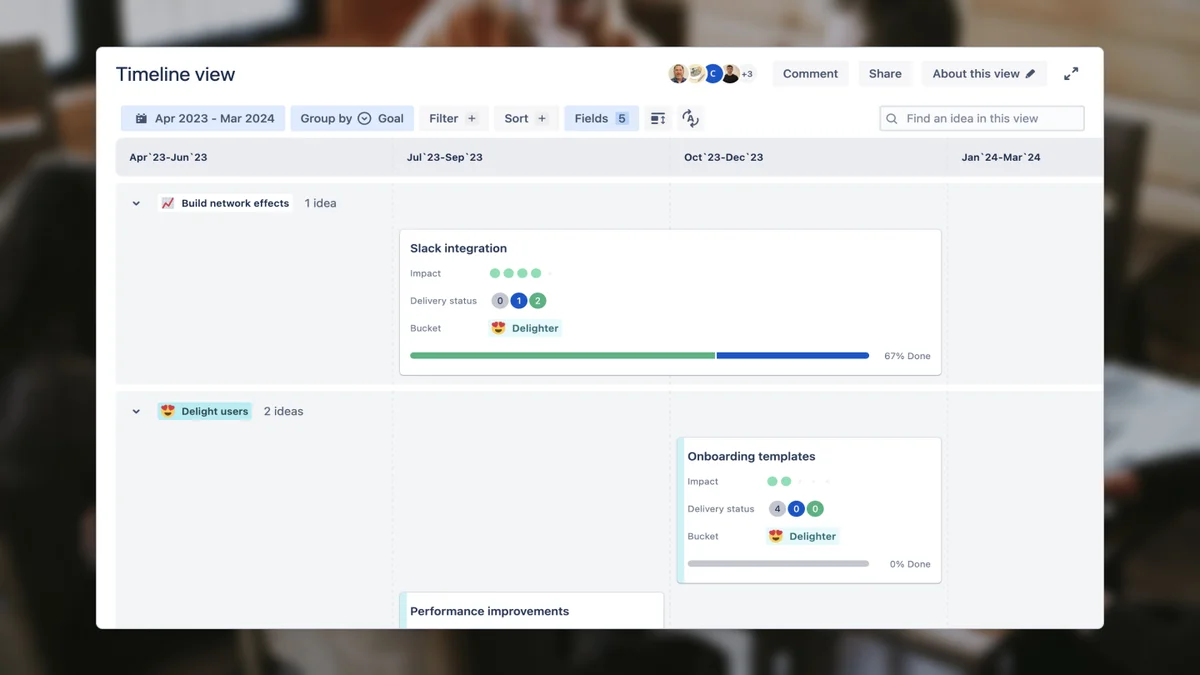Click the search magnifier in the idea search box
Image resolution: width=1200 pixels, height=675 pixels.
(891, 118)
